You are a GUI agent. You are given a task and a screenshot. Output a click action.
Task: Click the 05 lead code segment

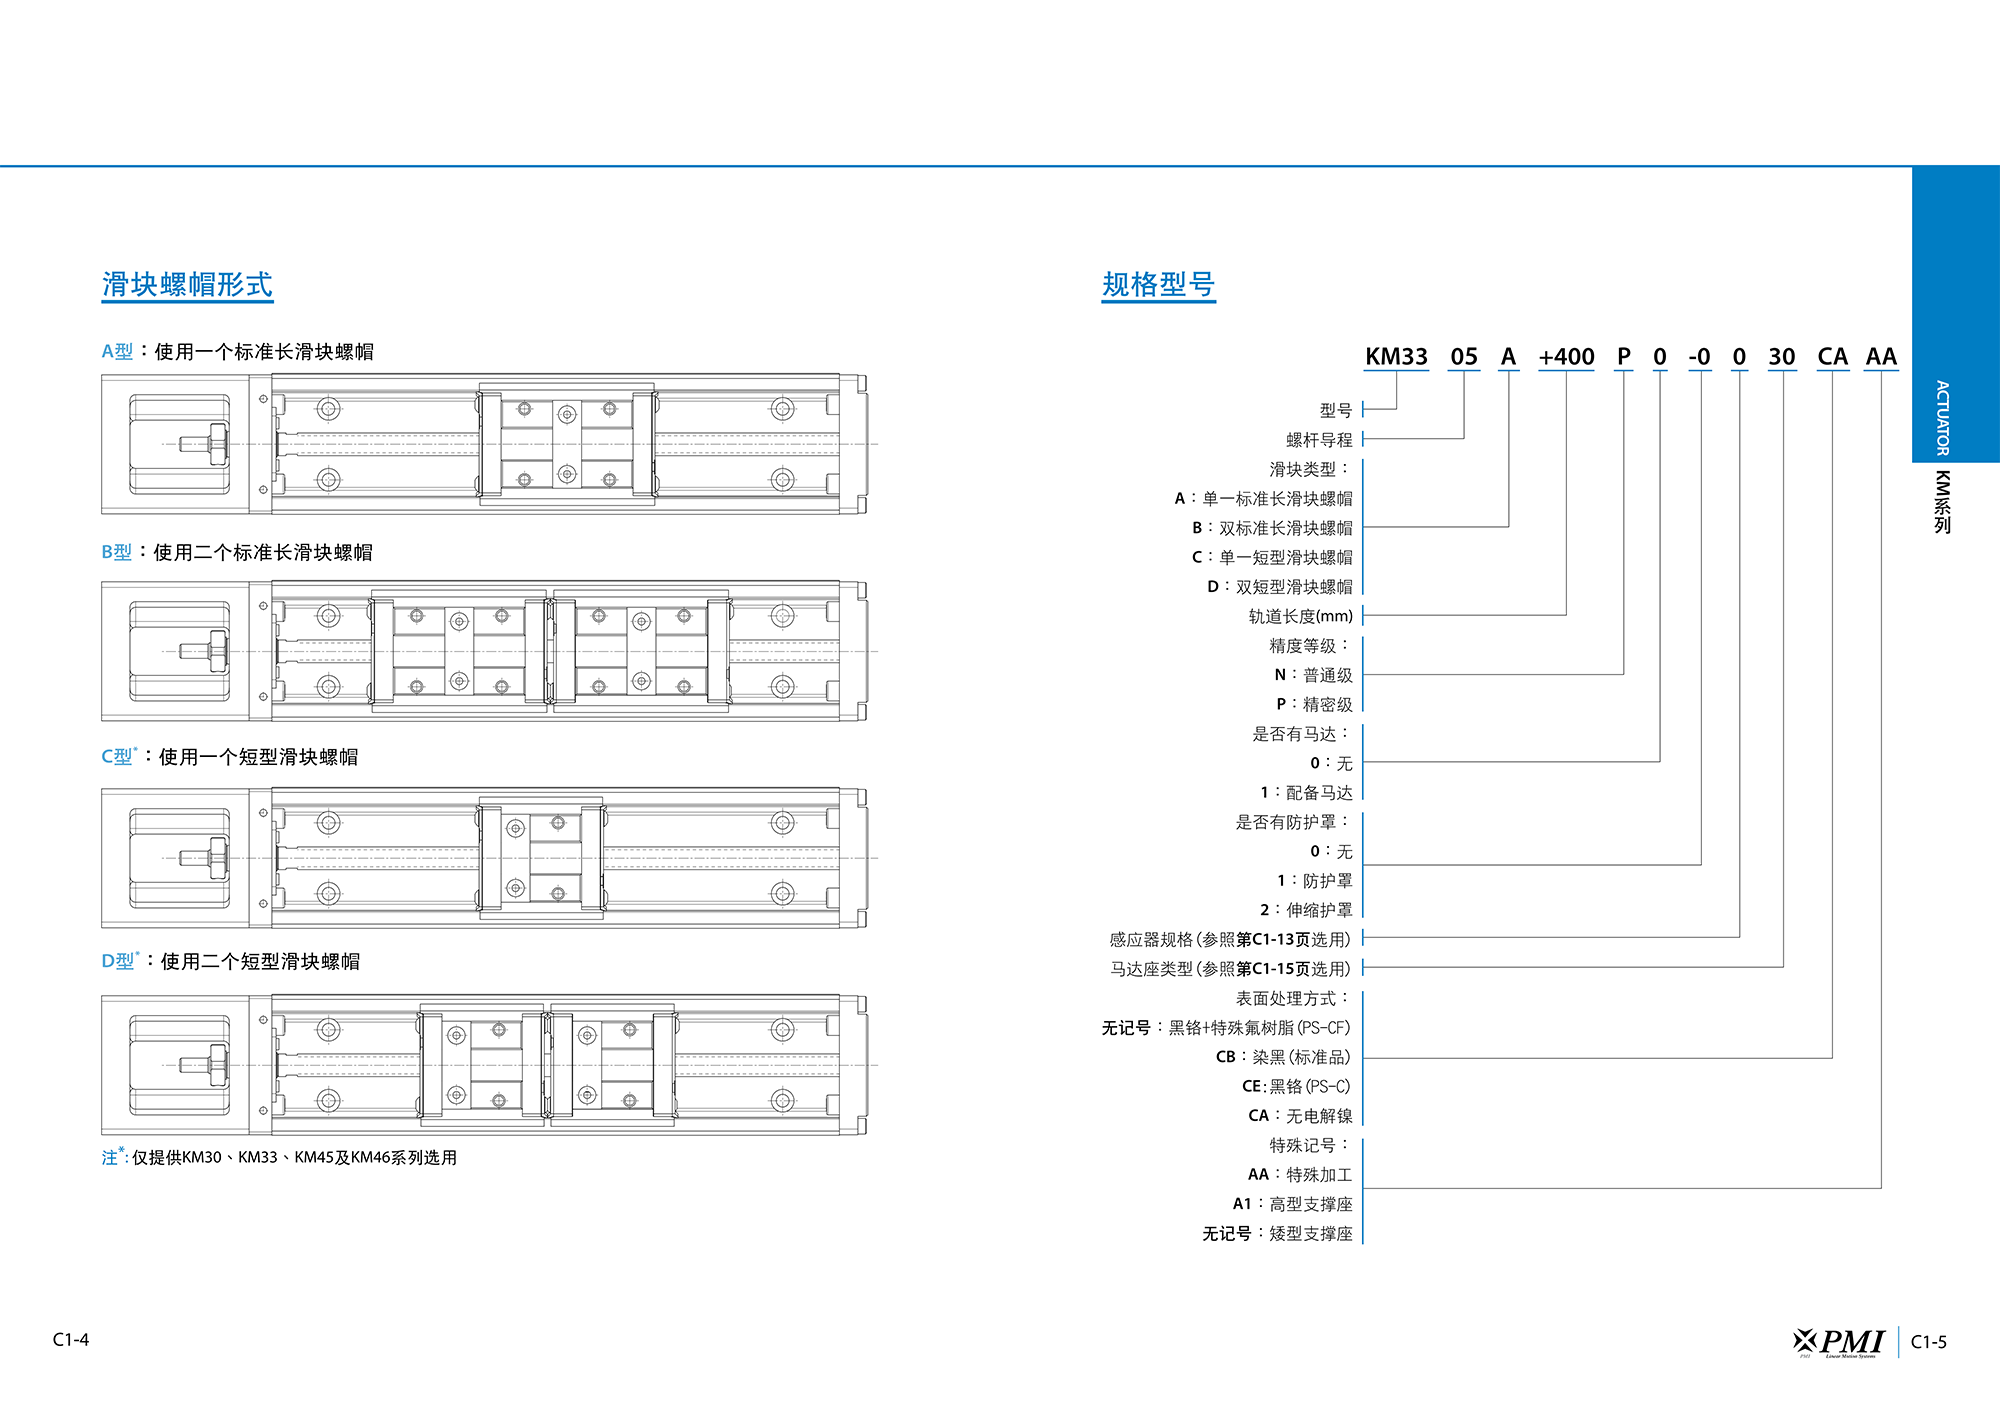[1464, 357]
